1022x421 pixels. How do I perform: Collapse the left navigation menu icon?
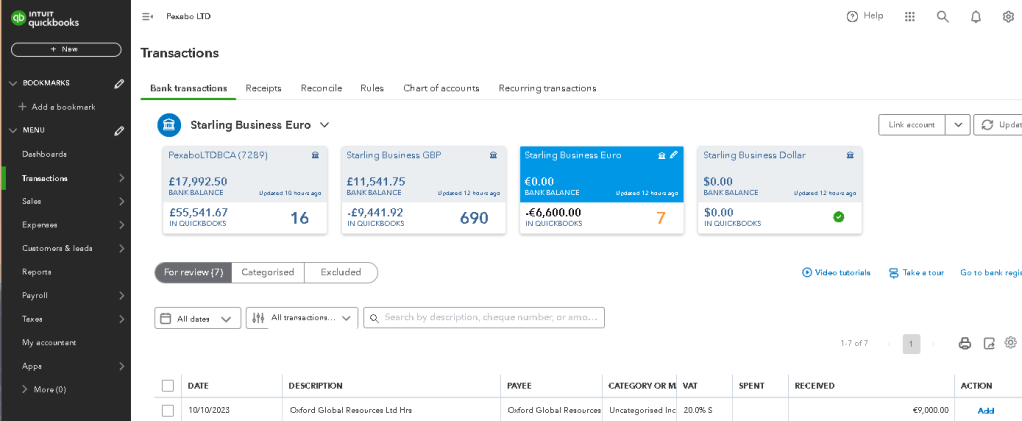(147, 16)
